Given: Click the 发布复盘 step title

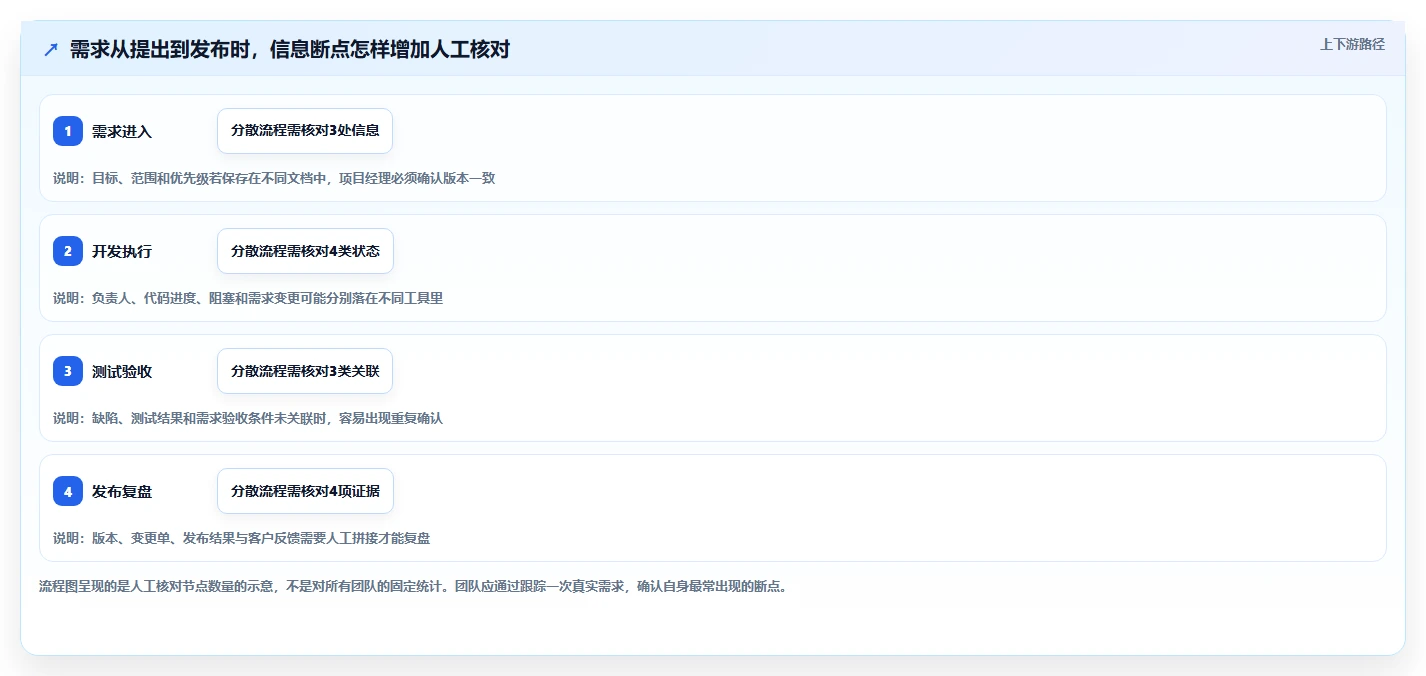Looking at the screenshot, I should point(122,491).
